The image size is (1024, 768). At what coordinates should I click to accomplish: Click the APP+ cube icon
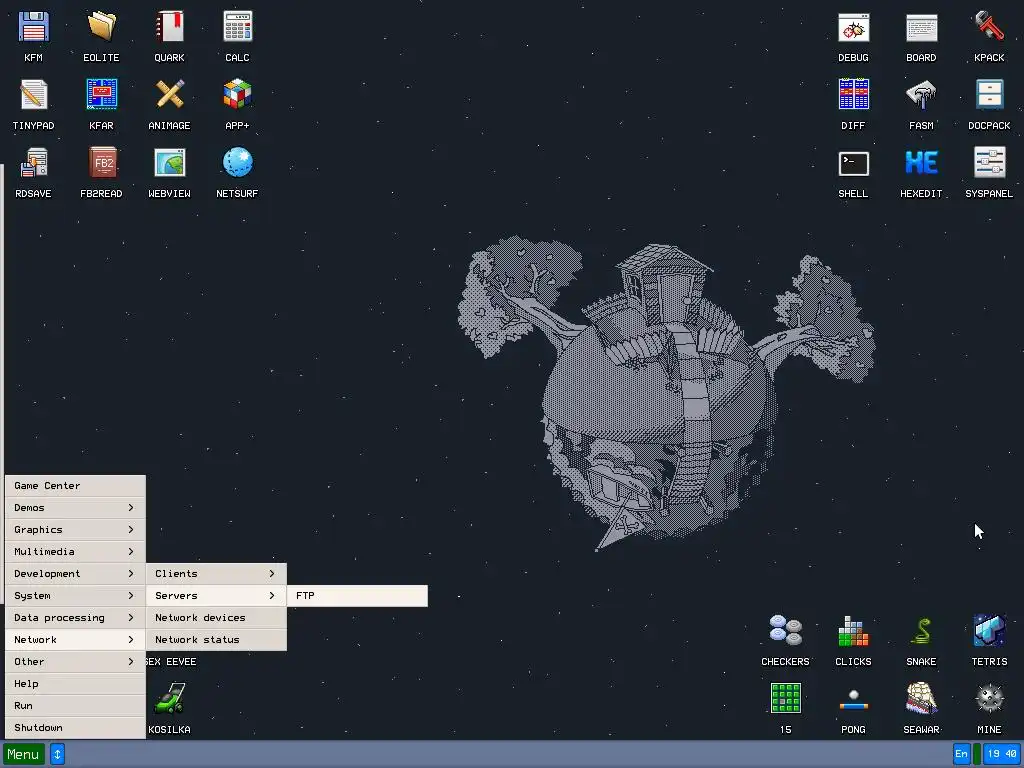(237, 95)
